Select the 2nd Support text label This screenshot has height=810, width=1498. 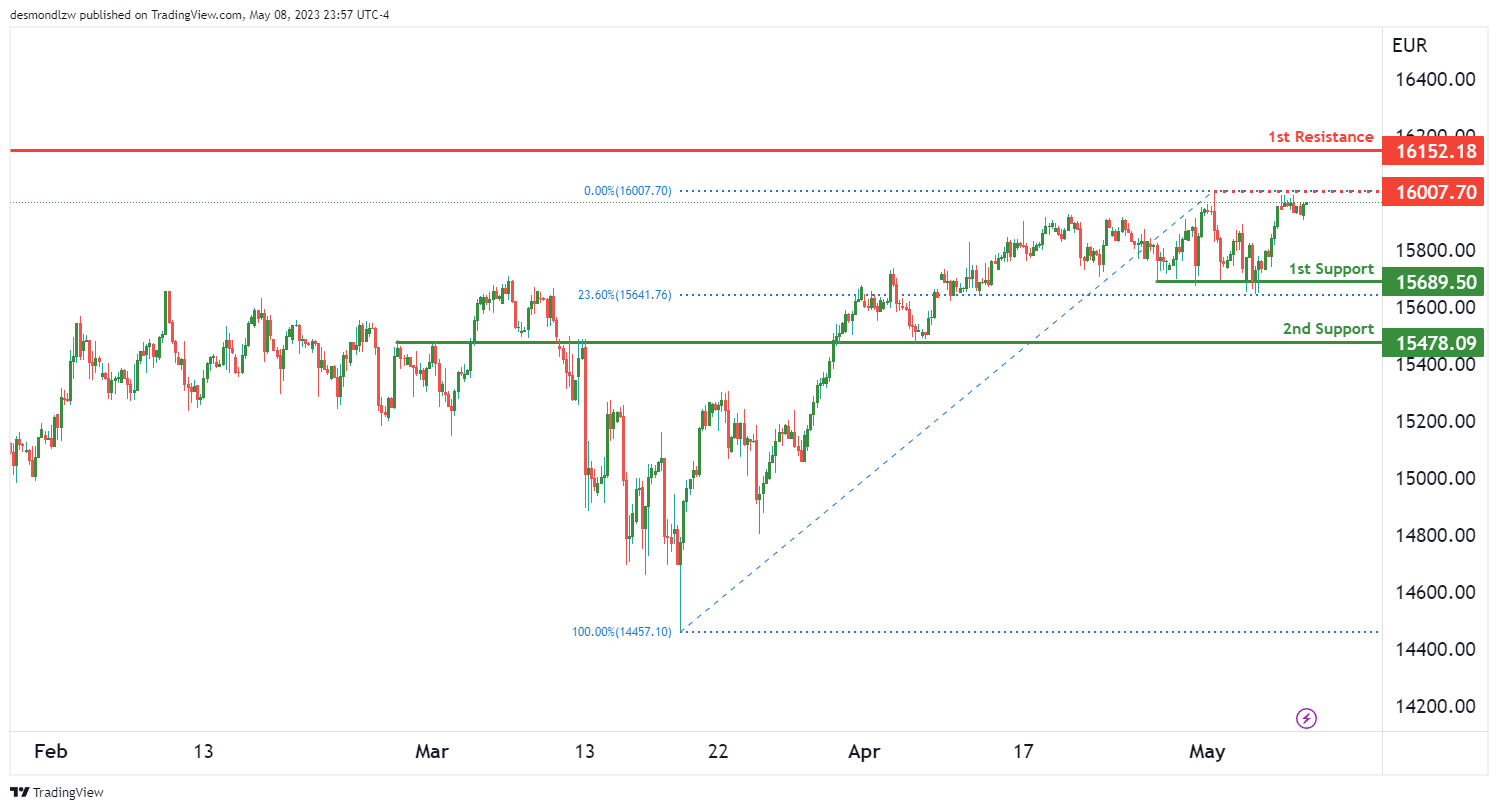pos(1328,329)
